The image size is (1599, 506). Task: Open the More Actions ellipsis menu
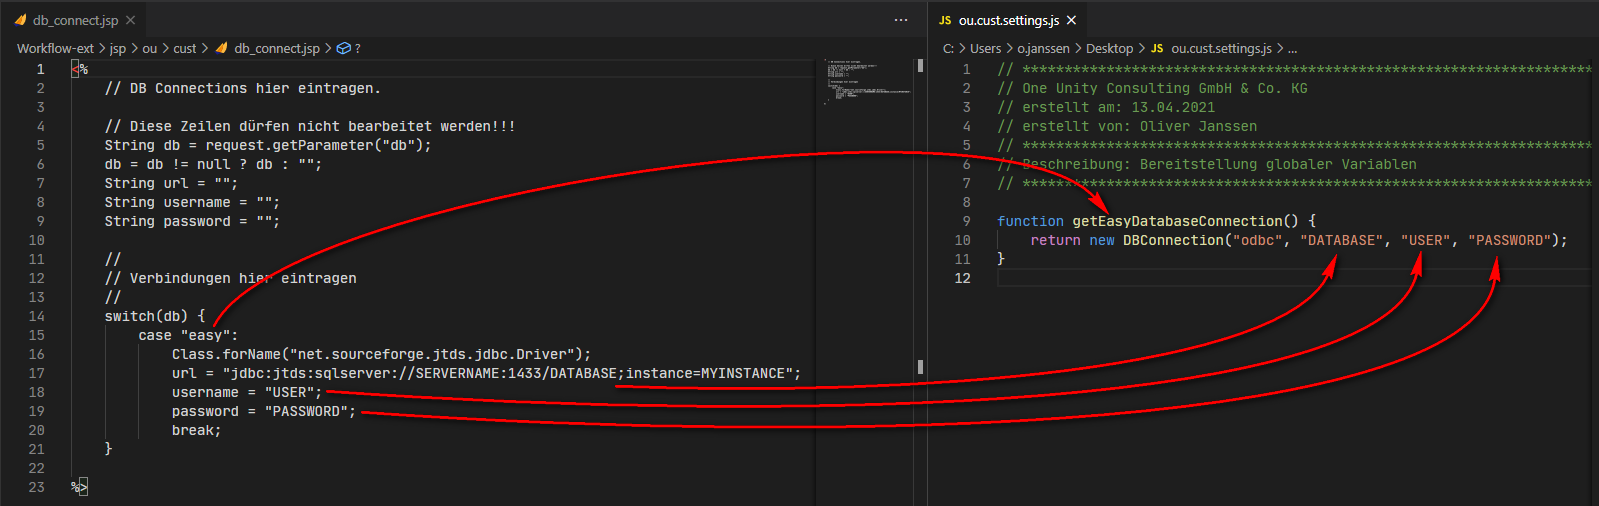901,20
